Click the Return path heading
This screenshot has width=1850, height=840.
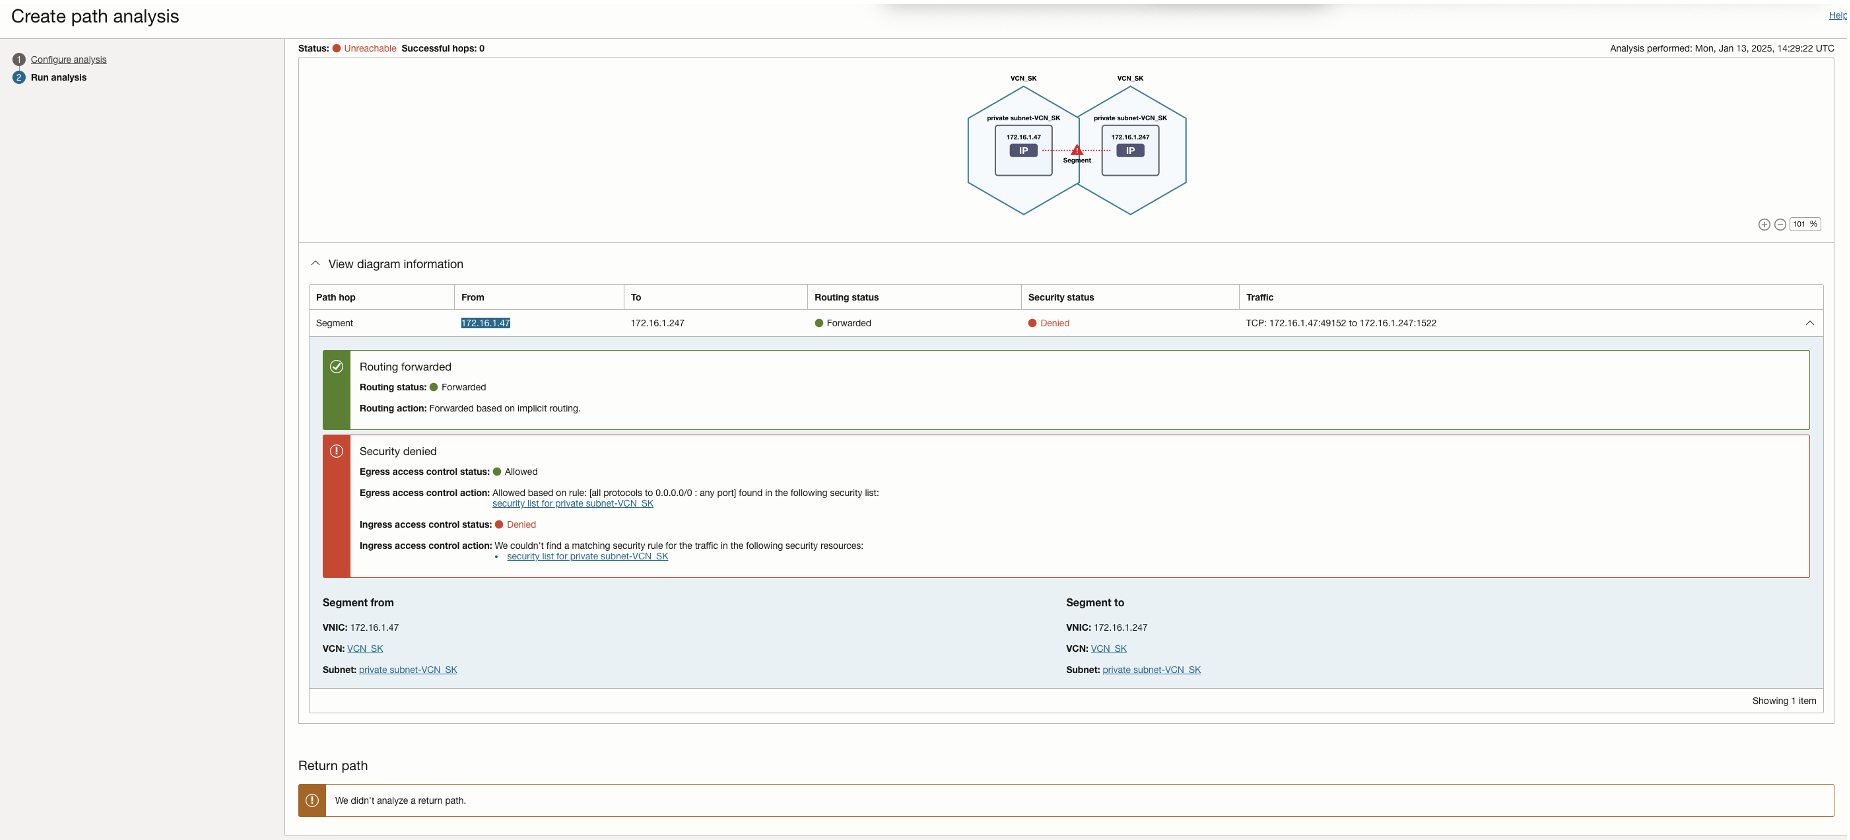[333, 766]
